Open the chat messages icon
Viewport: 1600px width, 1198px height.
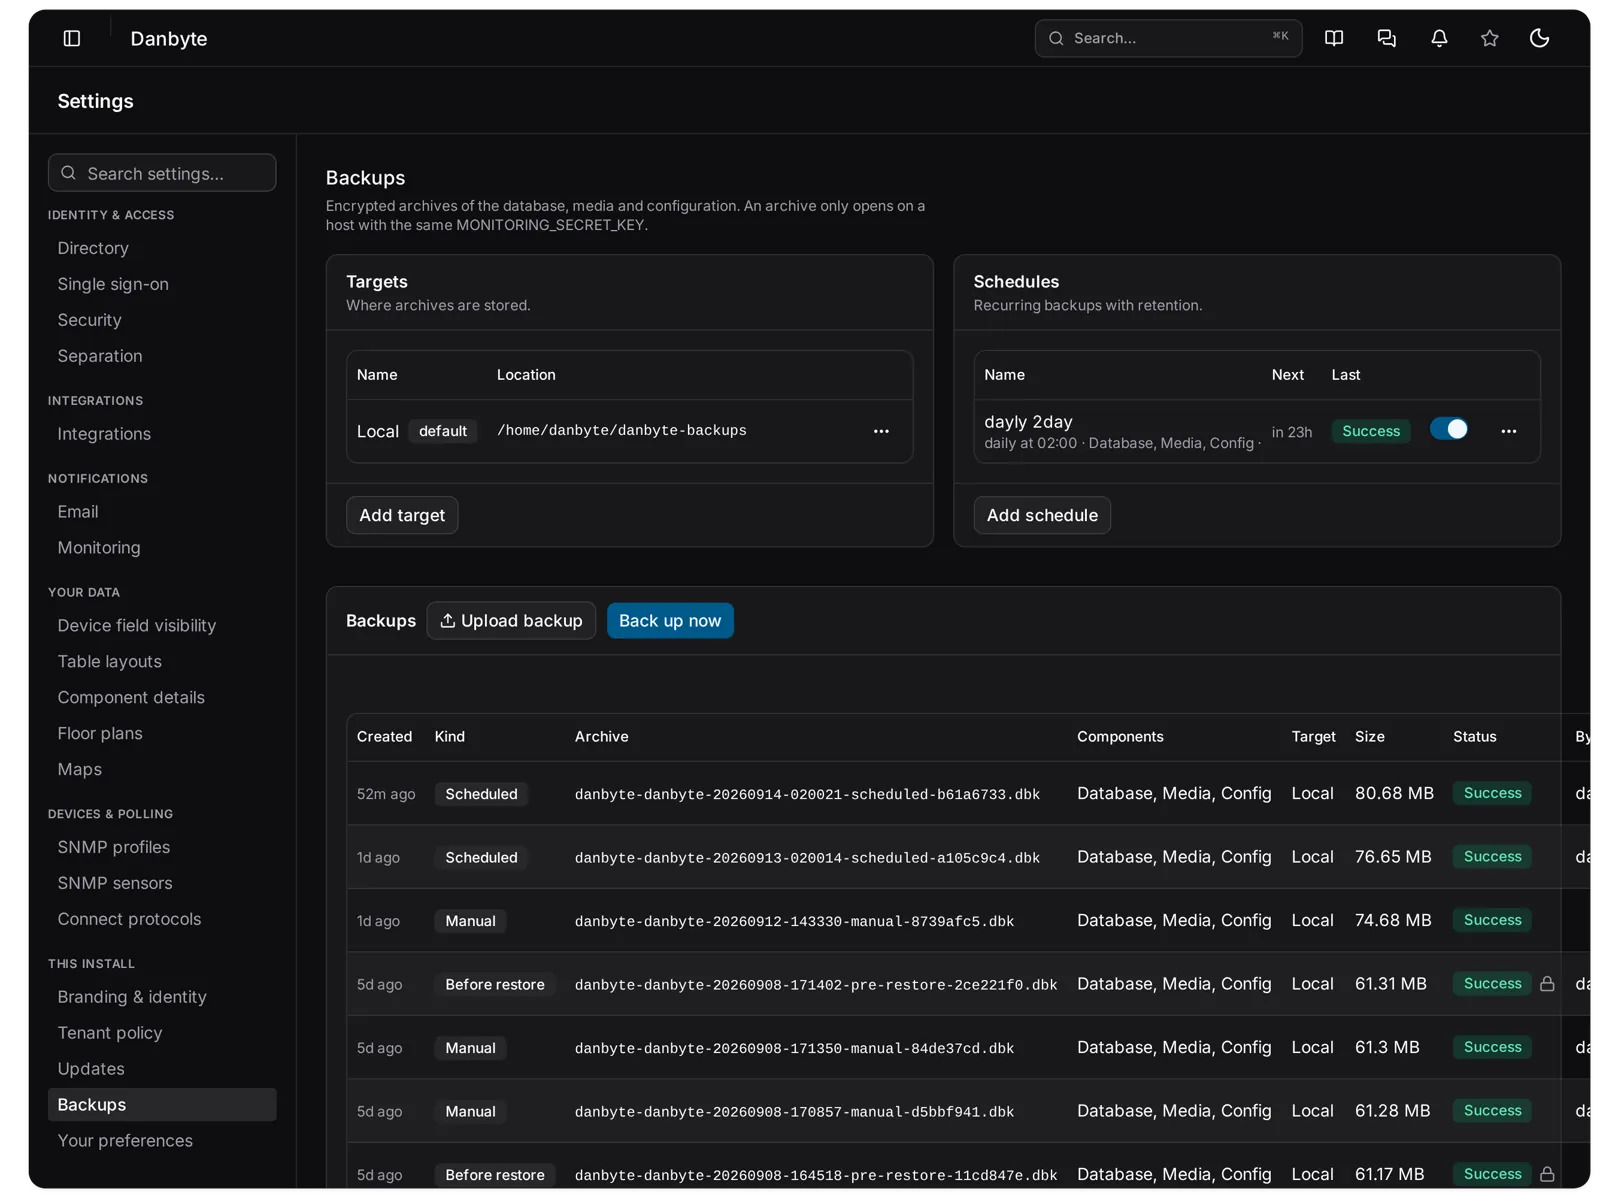pos(1386,38)
